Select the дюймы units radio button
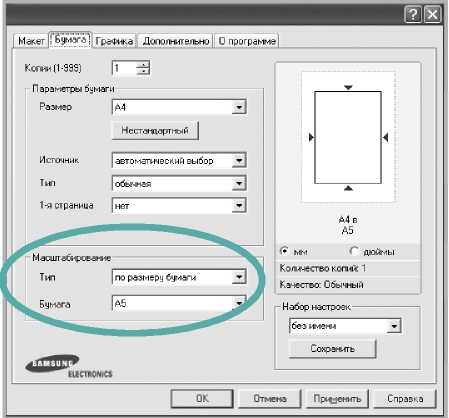The image size is (449, 418). [x=354, y=251]
